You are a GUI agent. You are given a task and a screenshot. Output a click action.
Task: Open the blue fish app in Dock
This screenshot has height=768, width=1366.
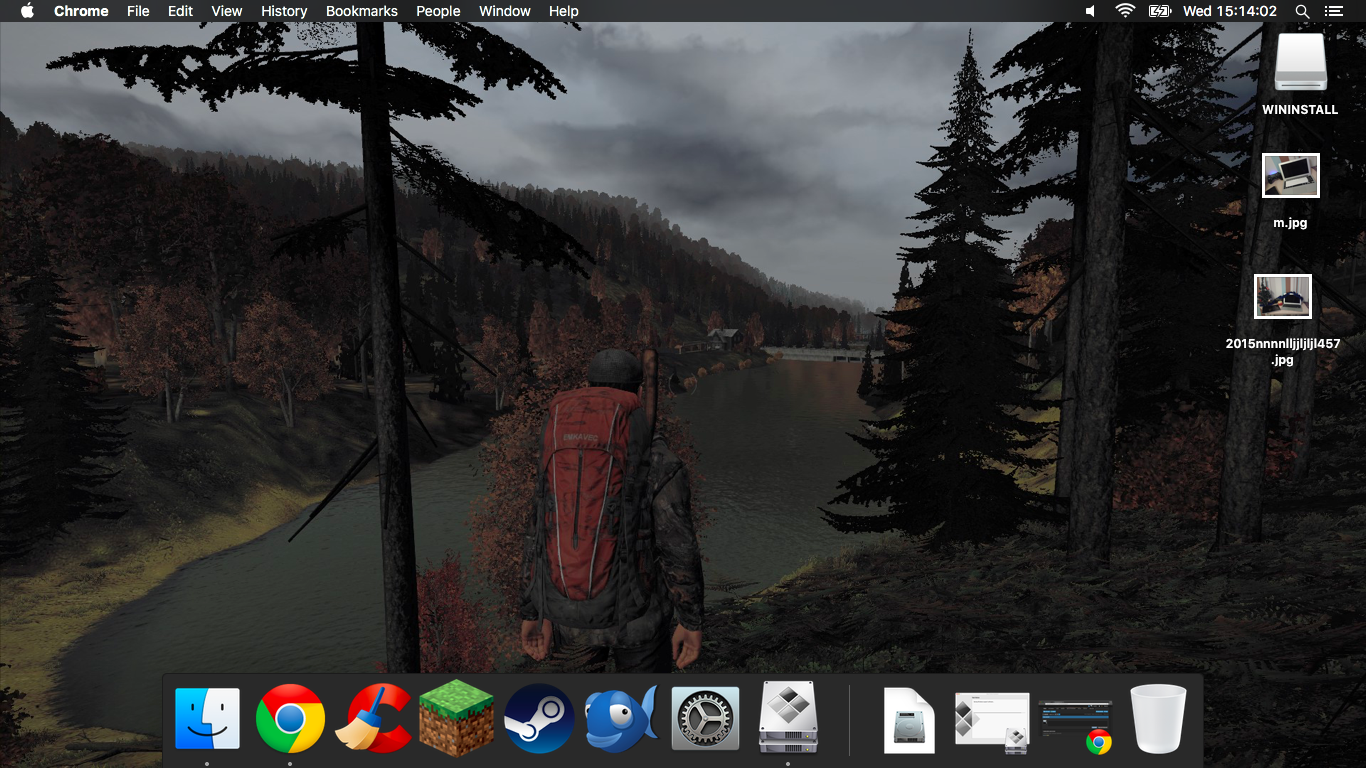pyautogui.click(x=621, y=719)
